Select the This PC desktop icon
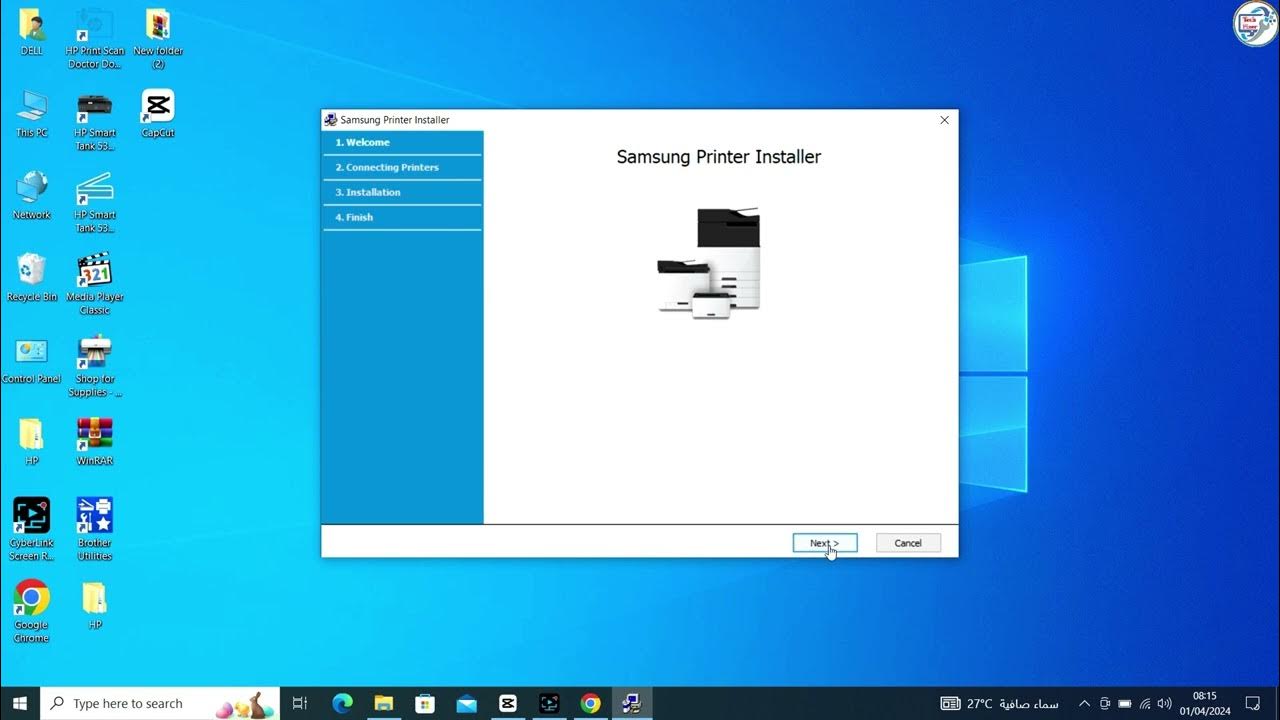1280x720 pixels. (32, 114)
